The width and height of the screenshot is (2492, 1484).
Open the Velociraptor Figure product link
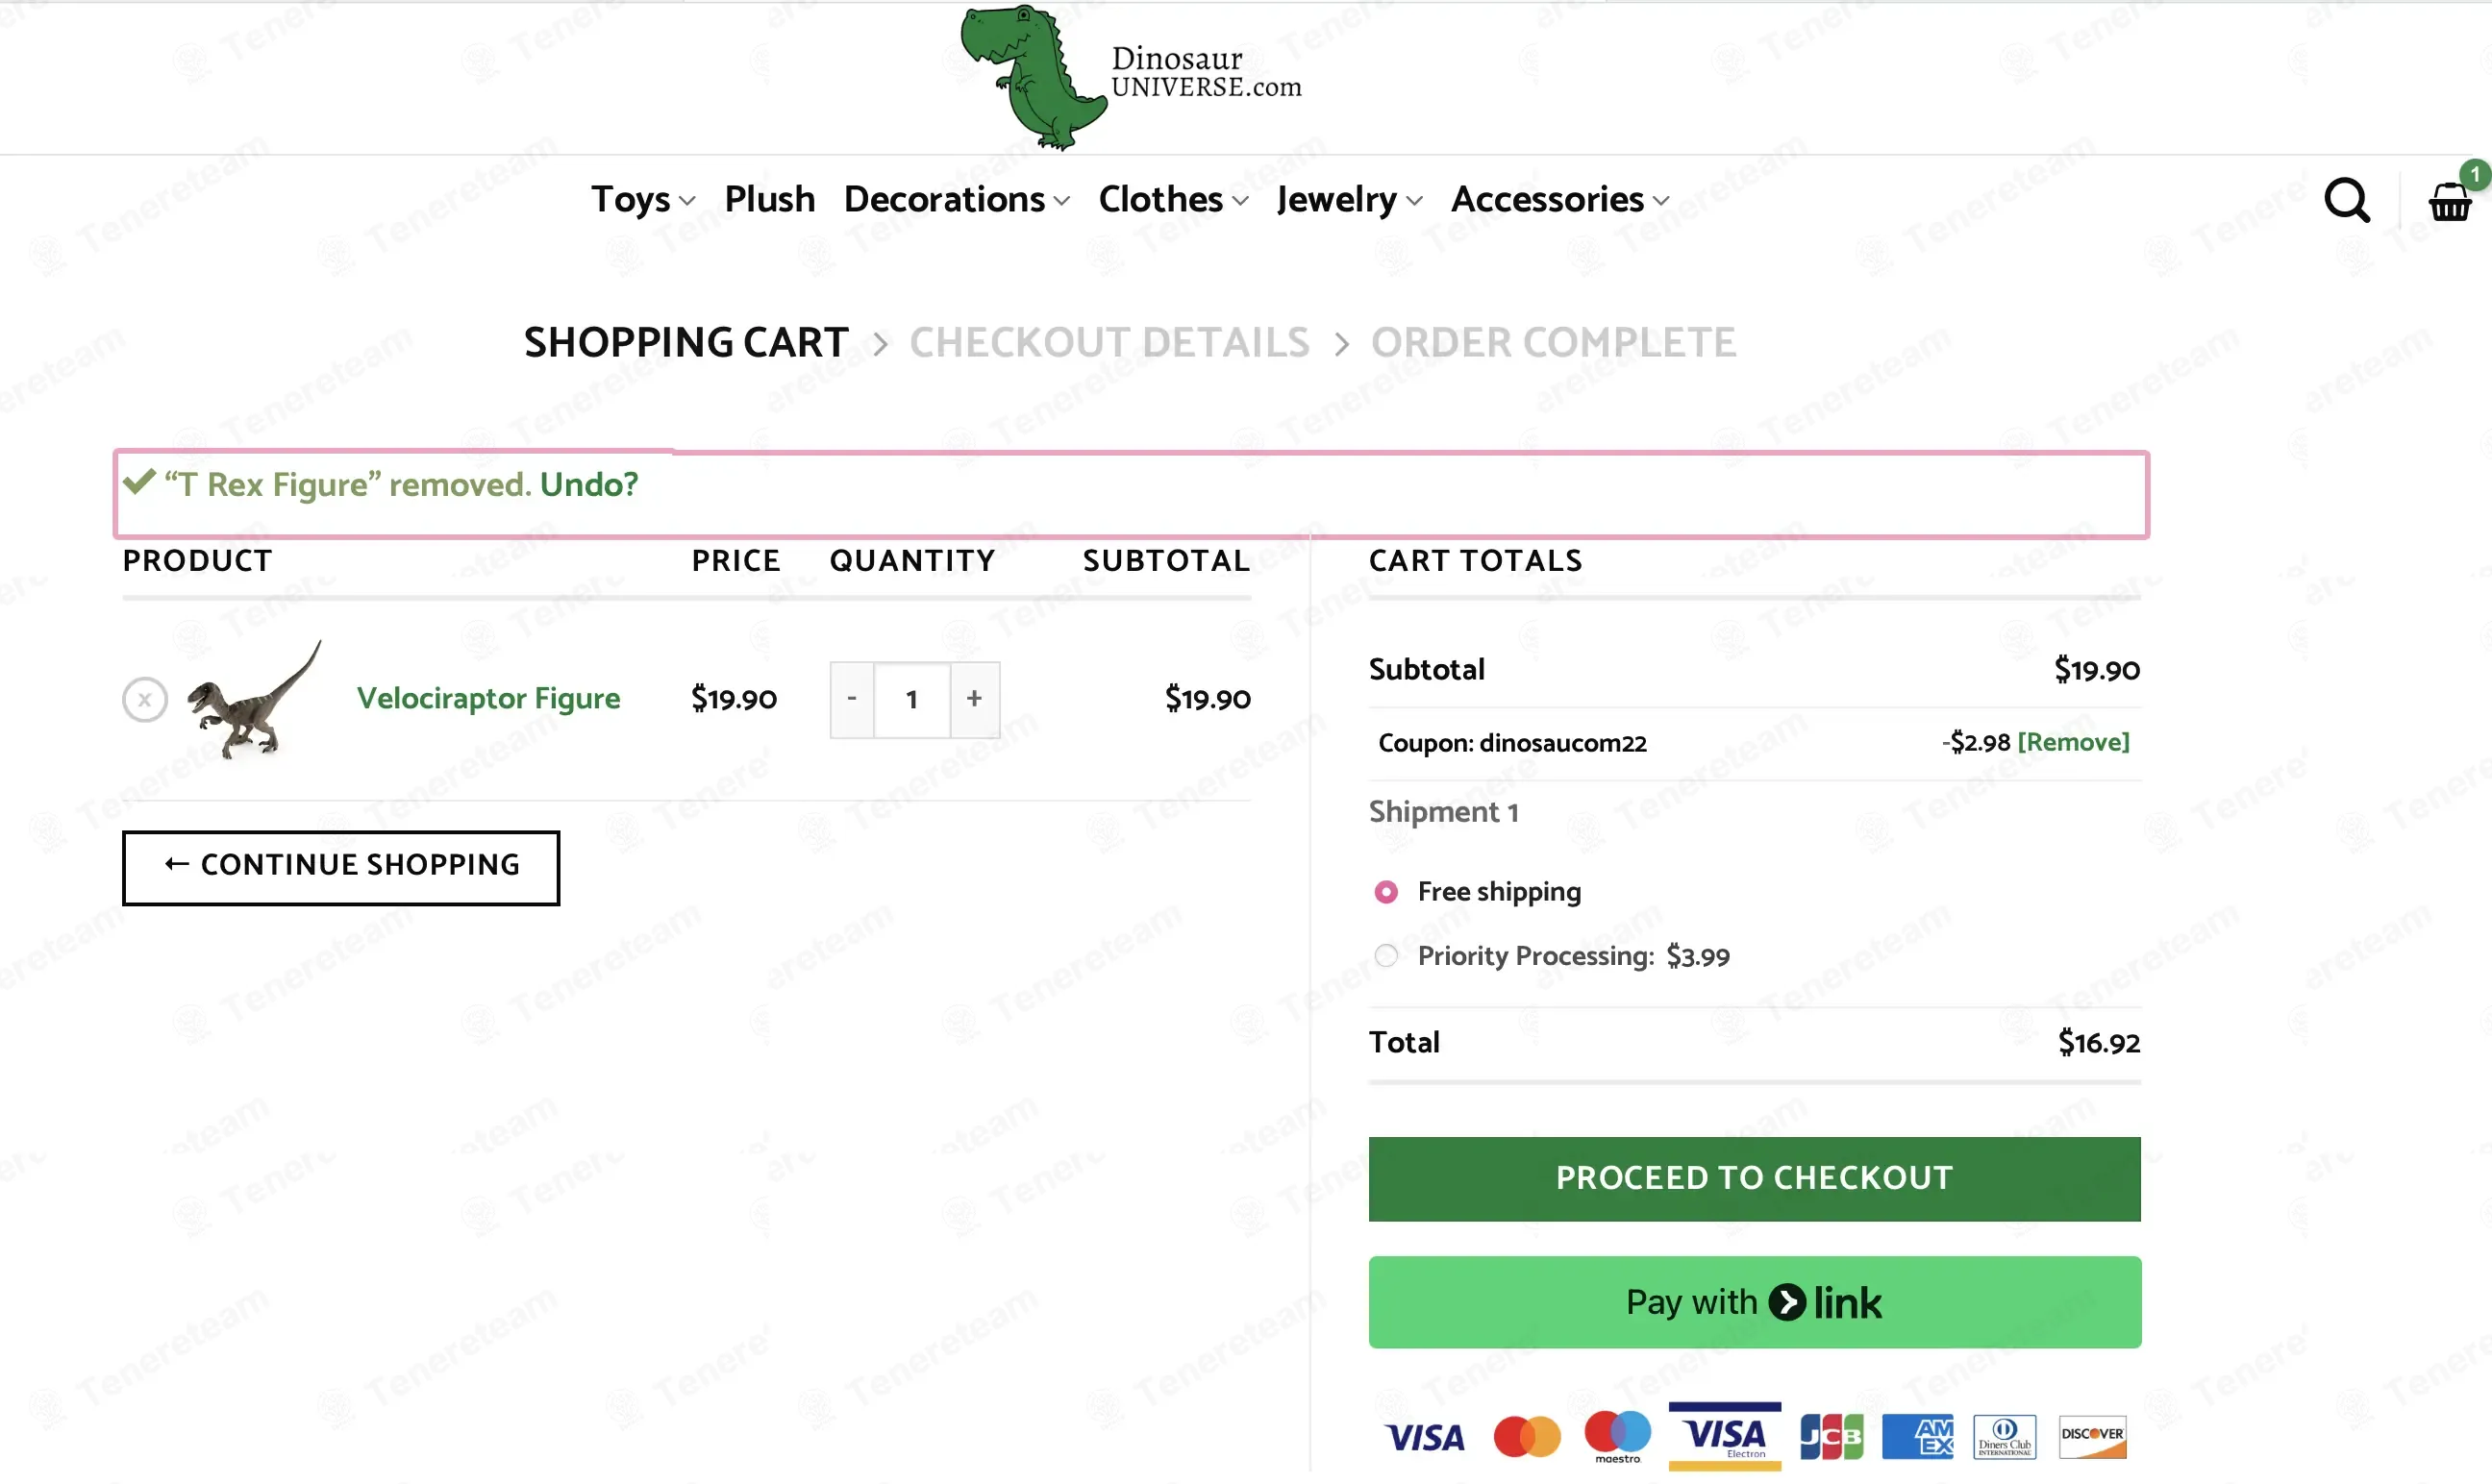pyautogui.click(x=488, y=698)
